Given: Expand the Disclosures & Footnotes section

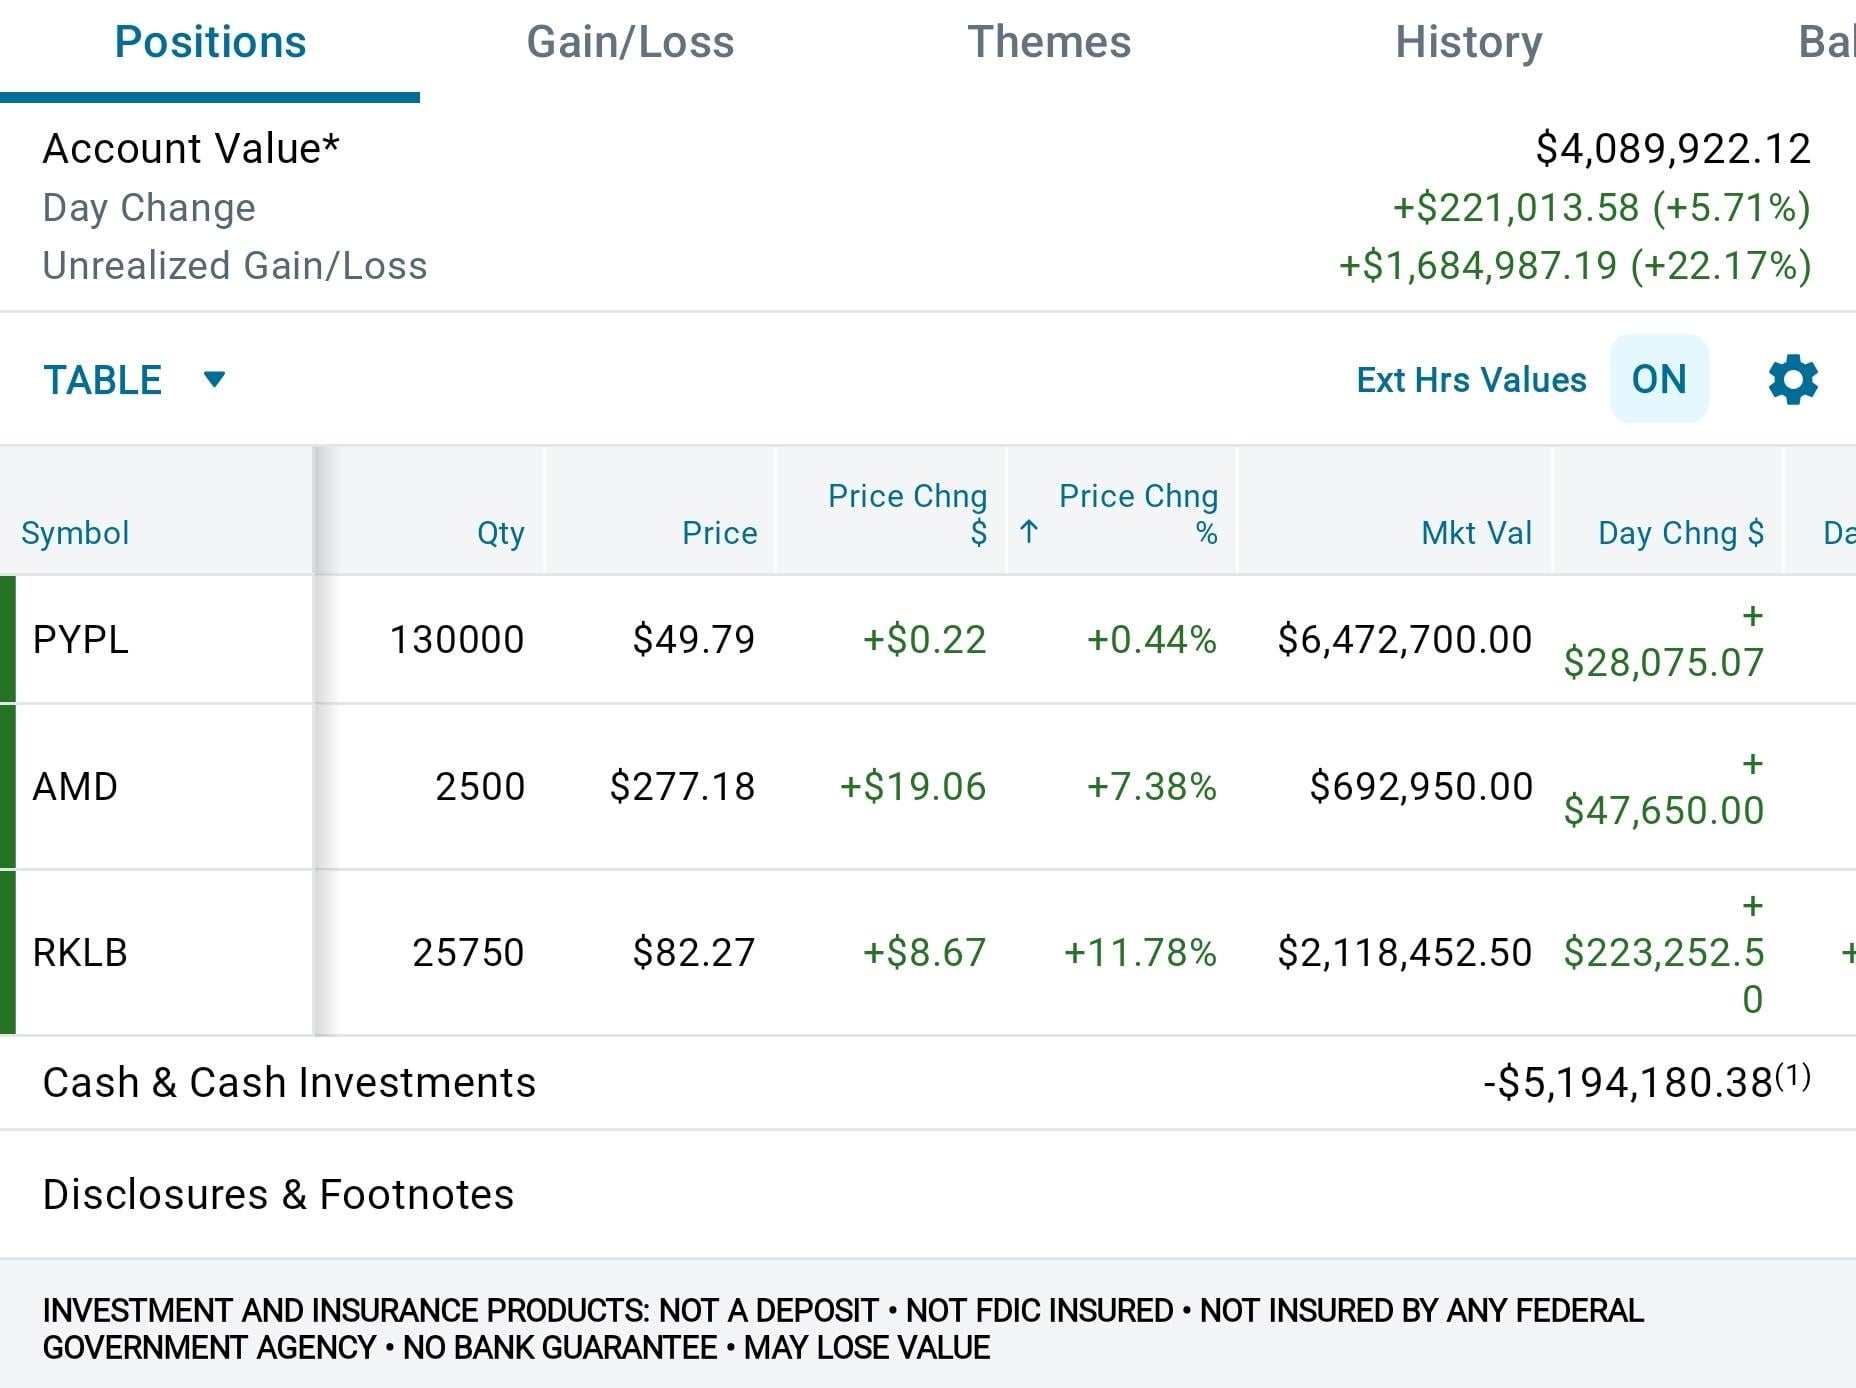Looking at the screenshot, I should click(278, 1194).
